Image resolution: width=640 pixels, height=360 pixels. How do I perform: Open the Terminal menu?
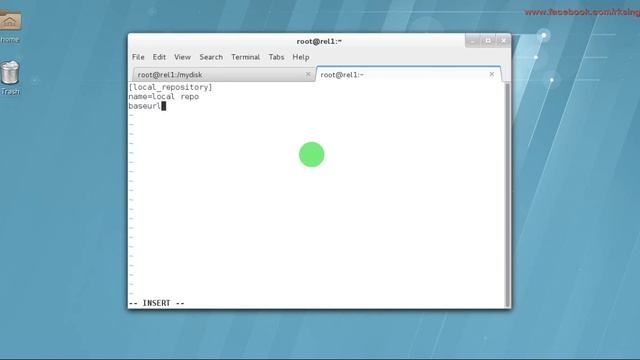[x=245, y=57]
